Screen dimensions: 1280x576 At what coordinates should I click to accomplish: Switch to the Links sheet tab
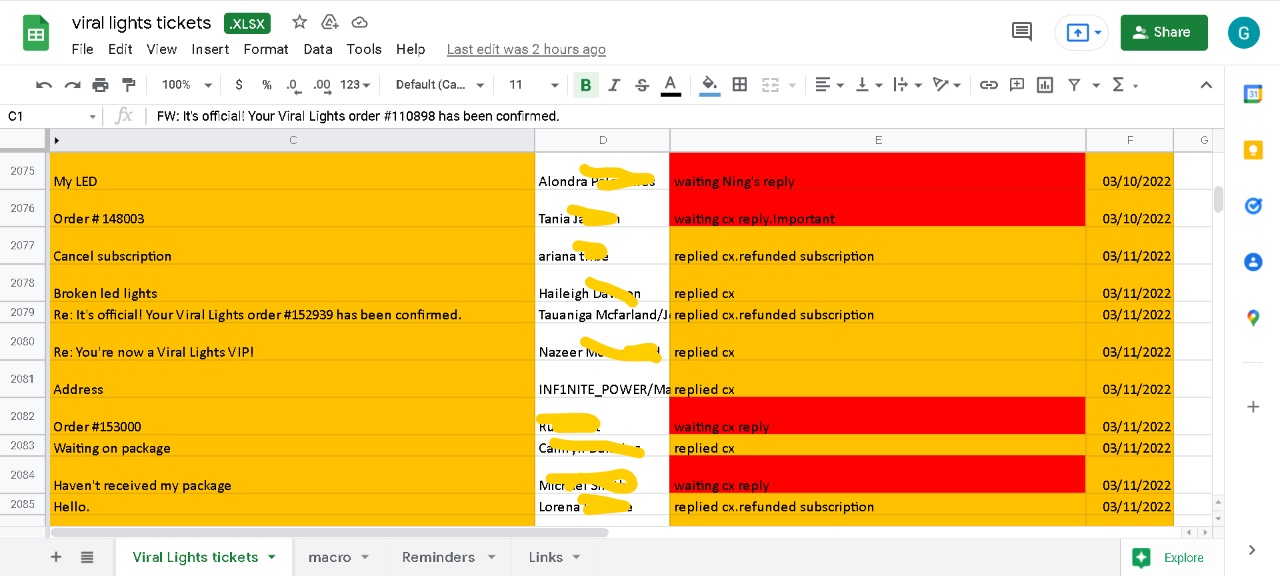pos(555,557)
